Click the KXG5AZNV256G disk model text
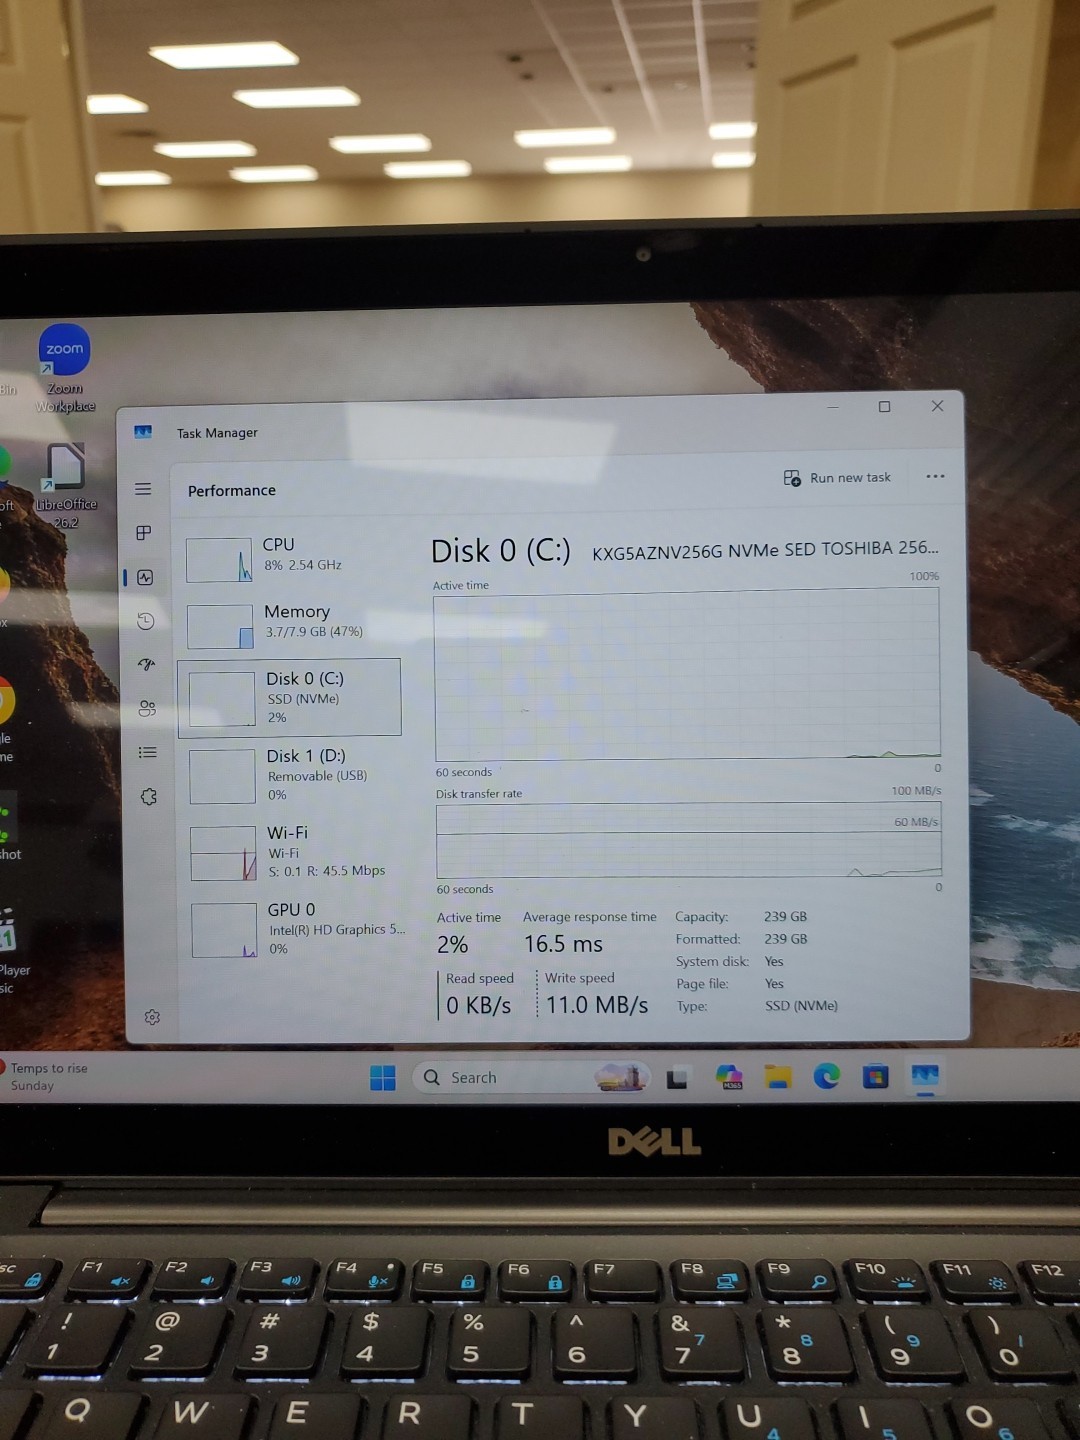 pos(765,550)
